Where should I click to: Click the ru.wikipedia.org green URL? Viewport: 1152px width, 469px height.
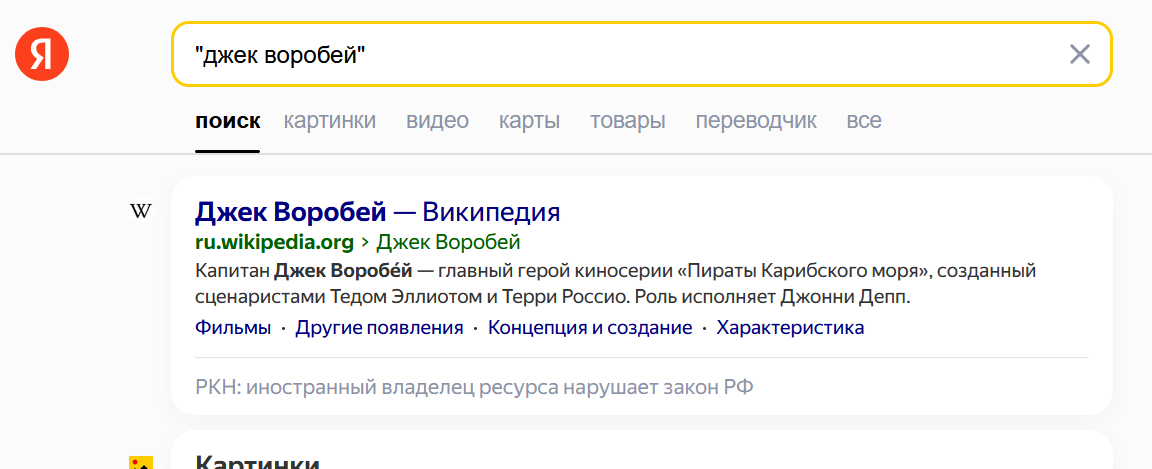pyautogui.click(x=274, y=242)
